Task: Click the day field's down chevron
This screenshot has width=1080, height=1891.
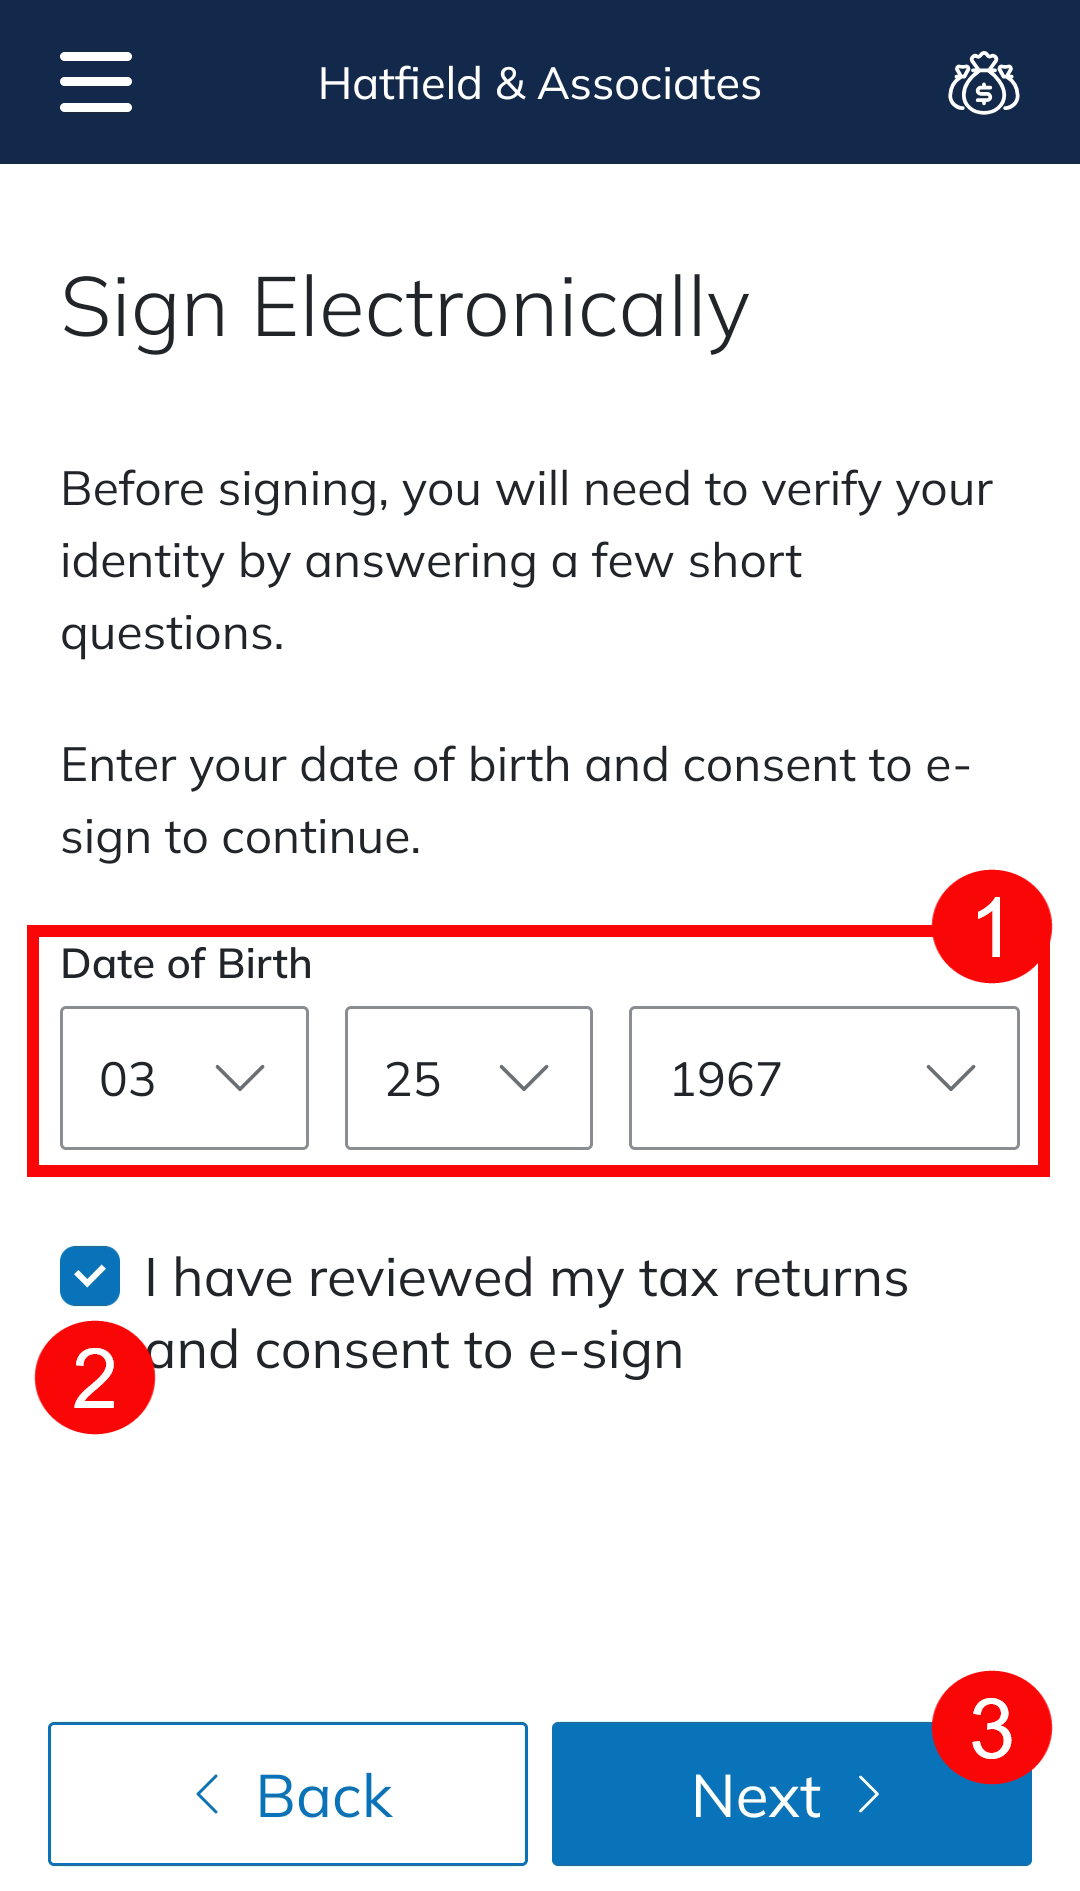Action: point(524,1078)
